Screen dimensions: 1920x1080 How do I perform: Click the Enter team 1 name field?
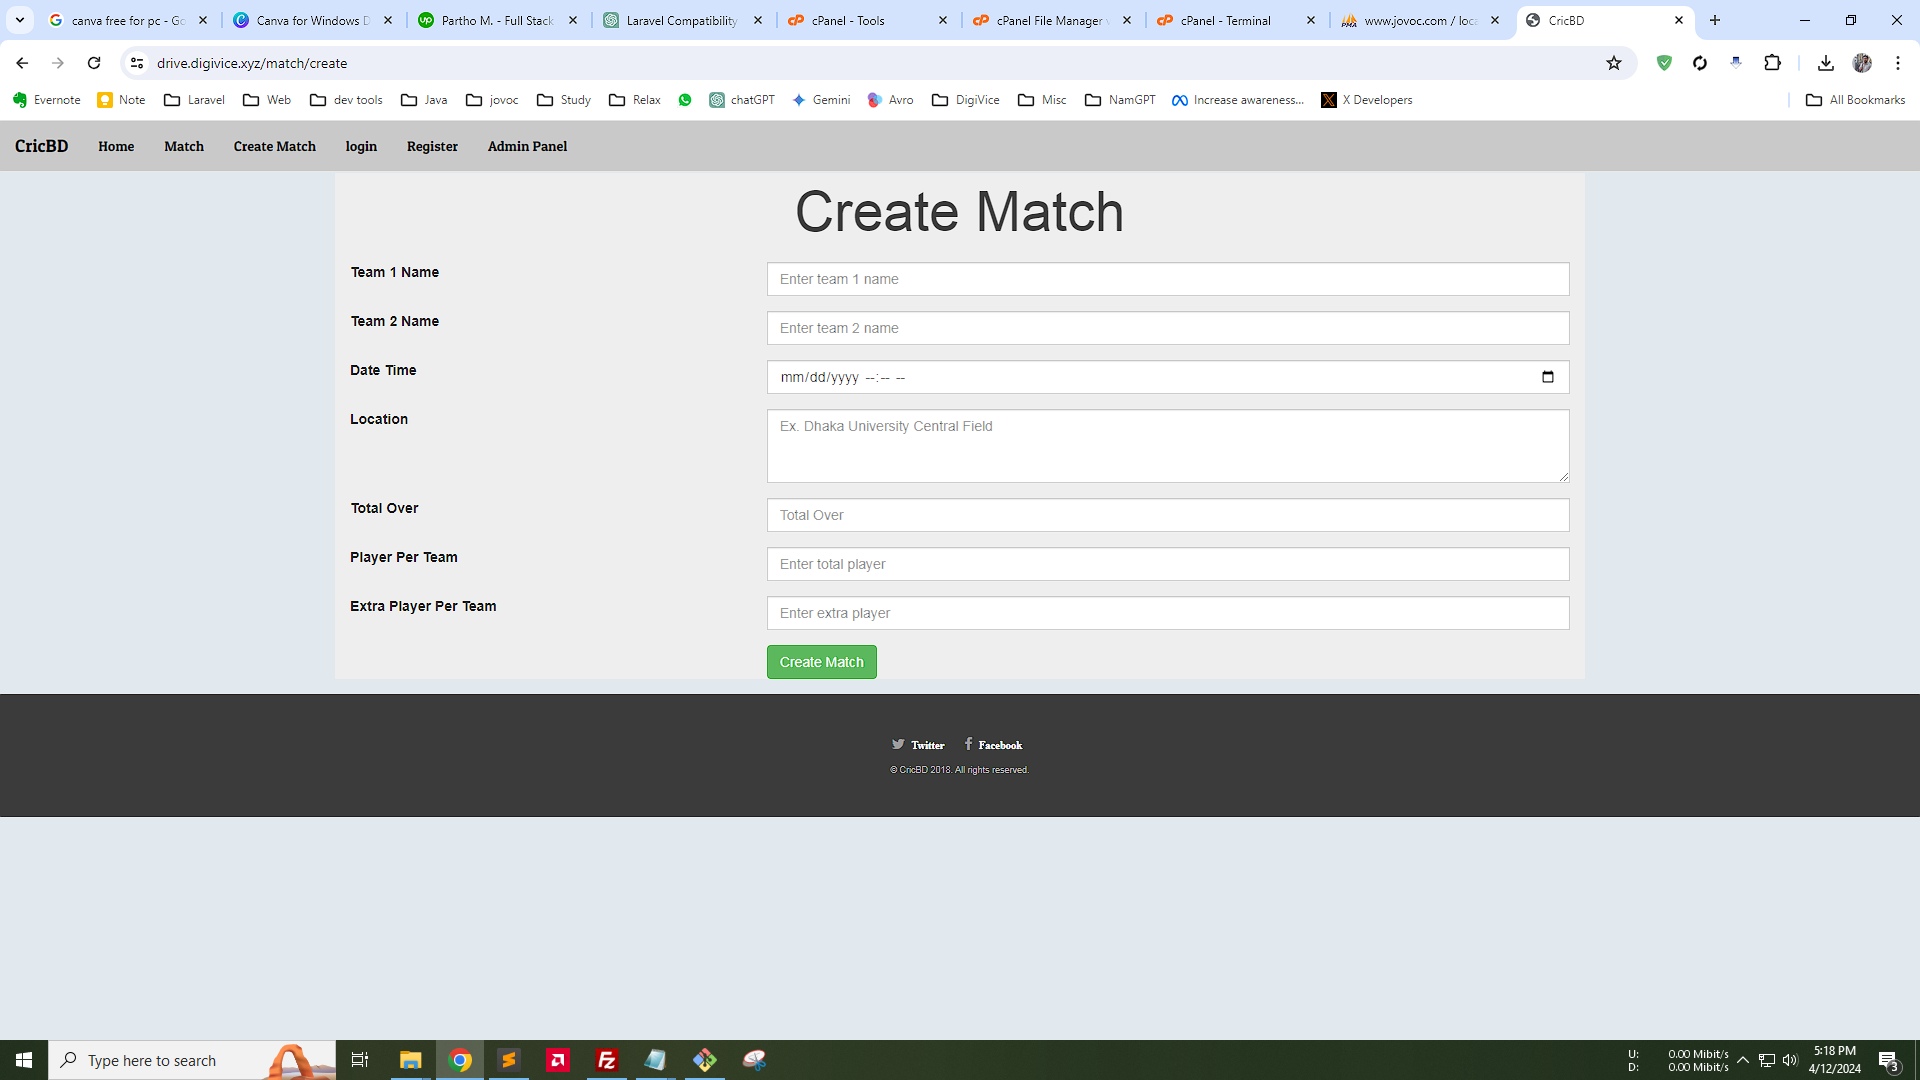point(1167,279)
